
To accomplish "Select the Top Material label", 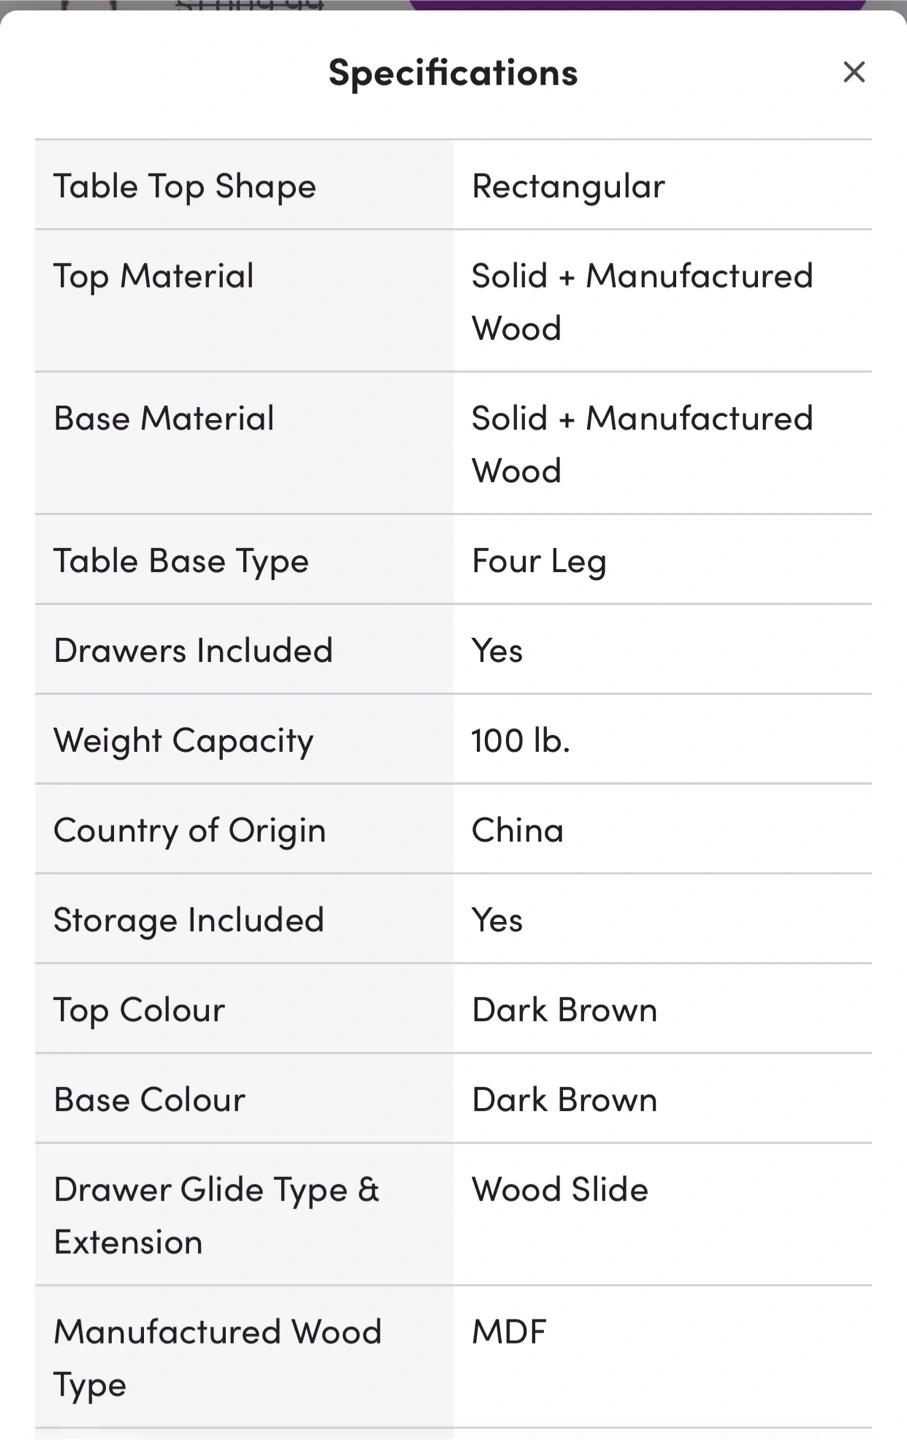I will click(x=154, y=276).
